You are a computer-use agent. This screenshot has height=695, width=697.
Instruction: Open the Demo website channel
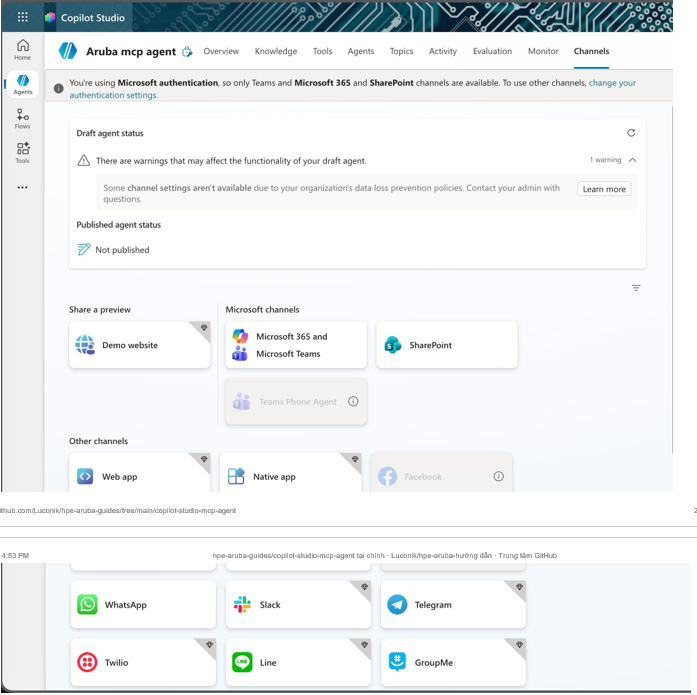point(140,345)
